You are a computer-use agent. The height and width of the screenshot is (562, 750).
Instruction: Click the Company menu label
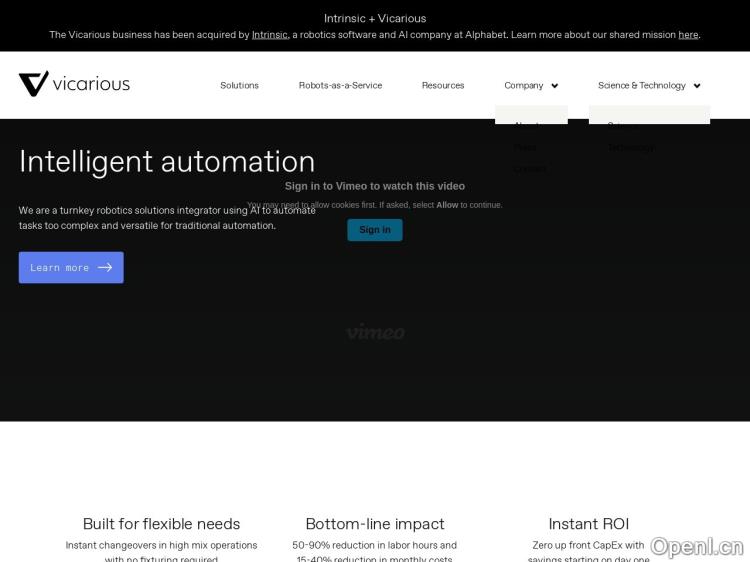[523, 86]
